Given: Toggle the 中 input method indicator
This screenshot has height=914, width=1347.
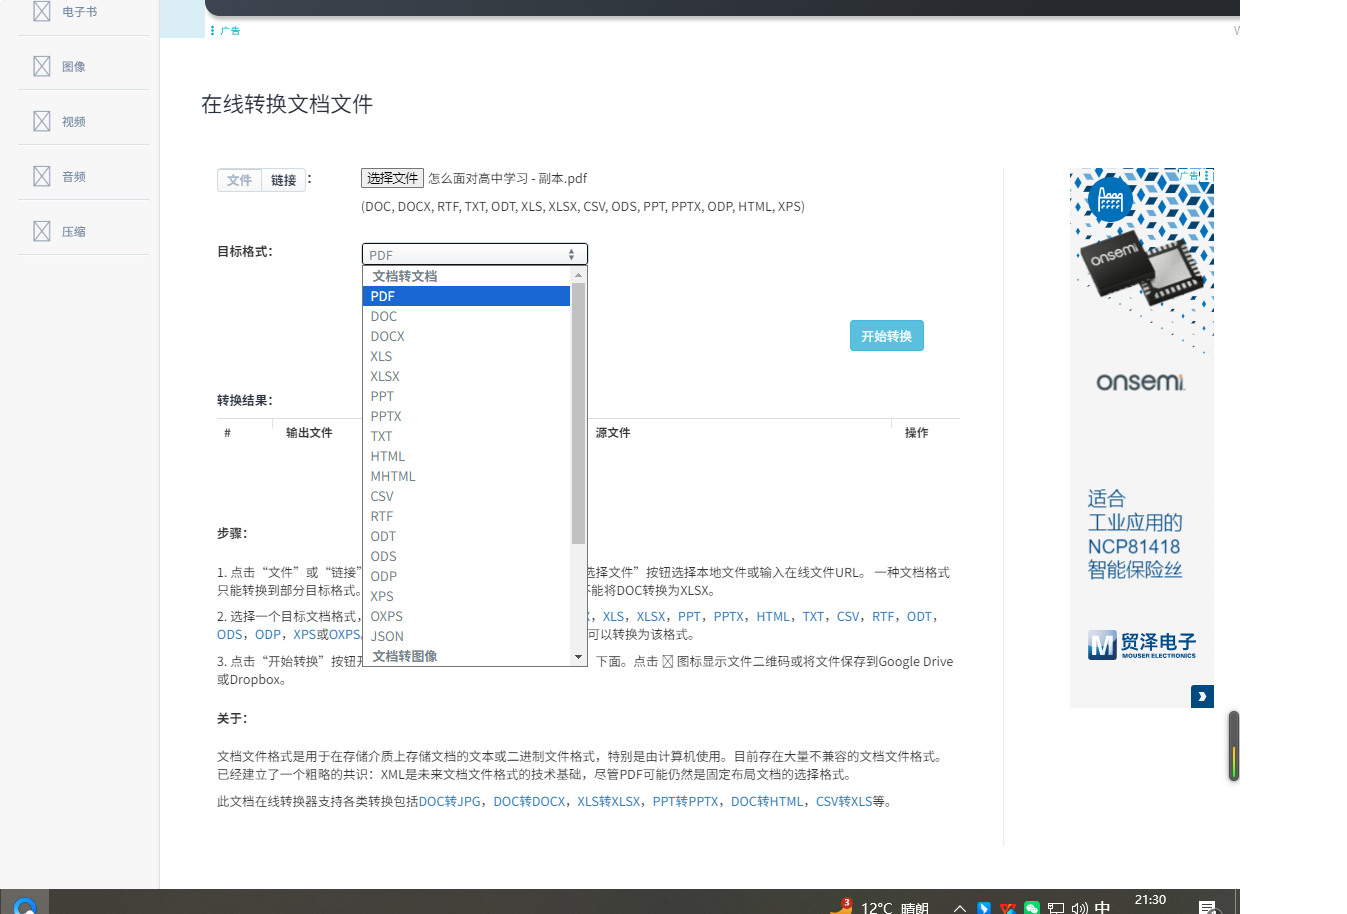Looking at the screenshot, I should pos(1102,907).
